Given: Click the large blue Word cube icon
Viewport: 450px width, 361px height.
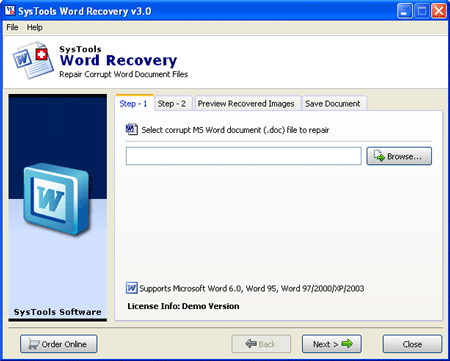Looking at the screenshot, I should point(57,199).
